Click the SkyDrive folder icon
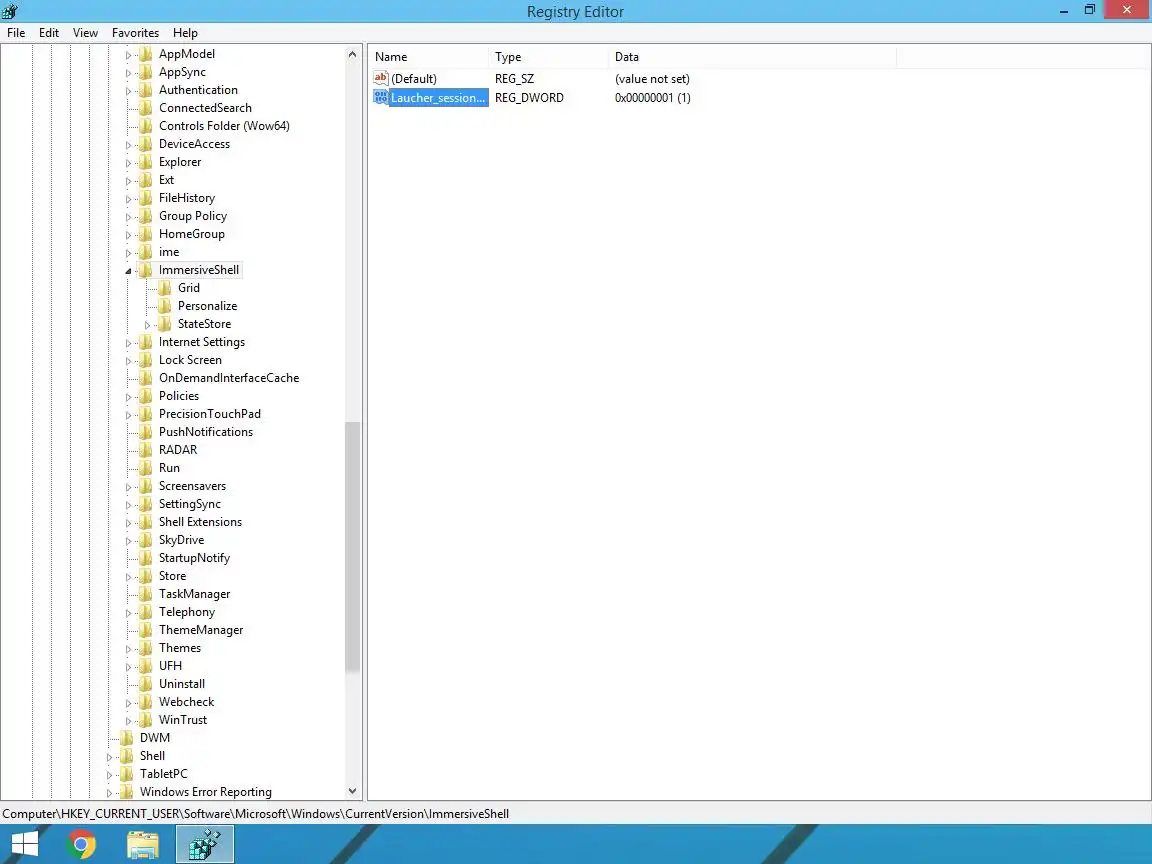This screenshot has width=1152, height=864. click(x=145, y=540)
